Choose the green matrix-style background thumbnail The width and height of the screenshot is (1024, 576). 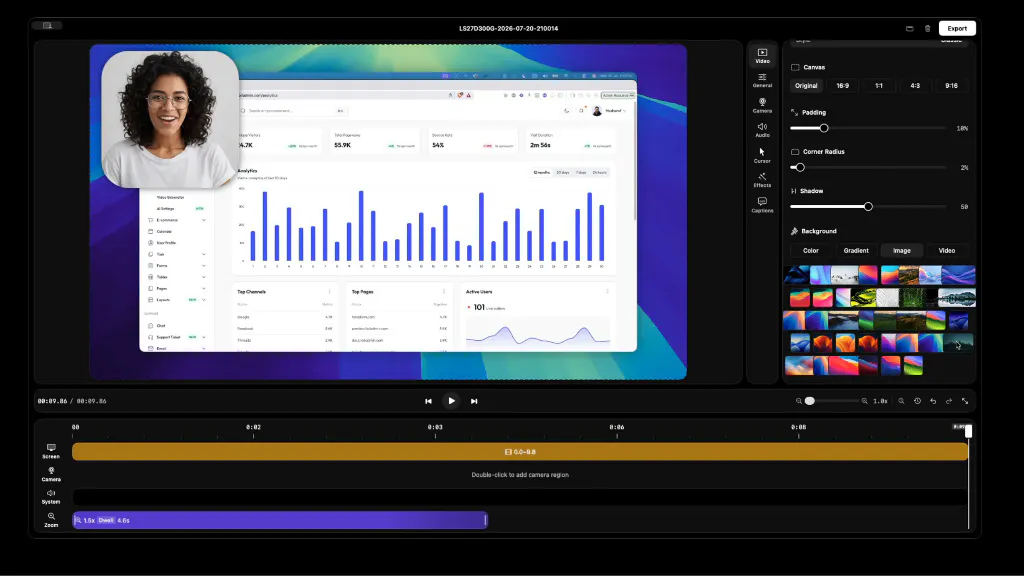912,298
